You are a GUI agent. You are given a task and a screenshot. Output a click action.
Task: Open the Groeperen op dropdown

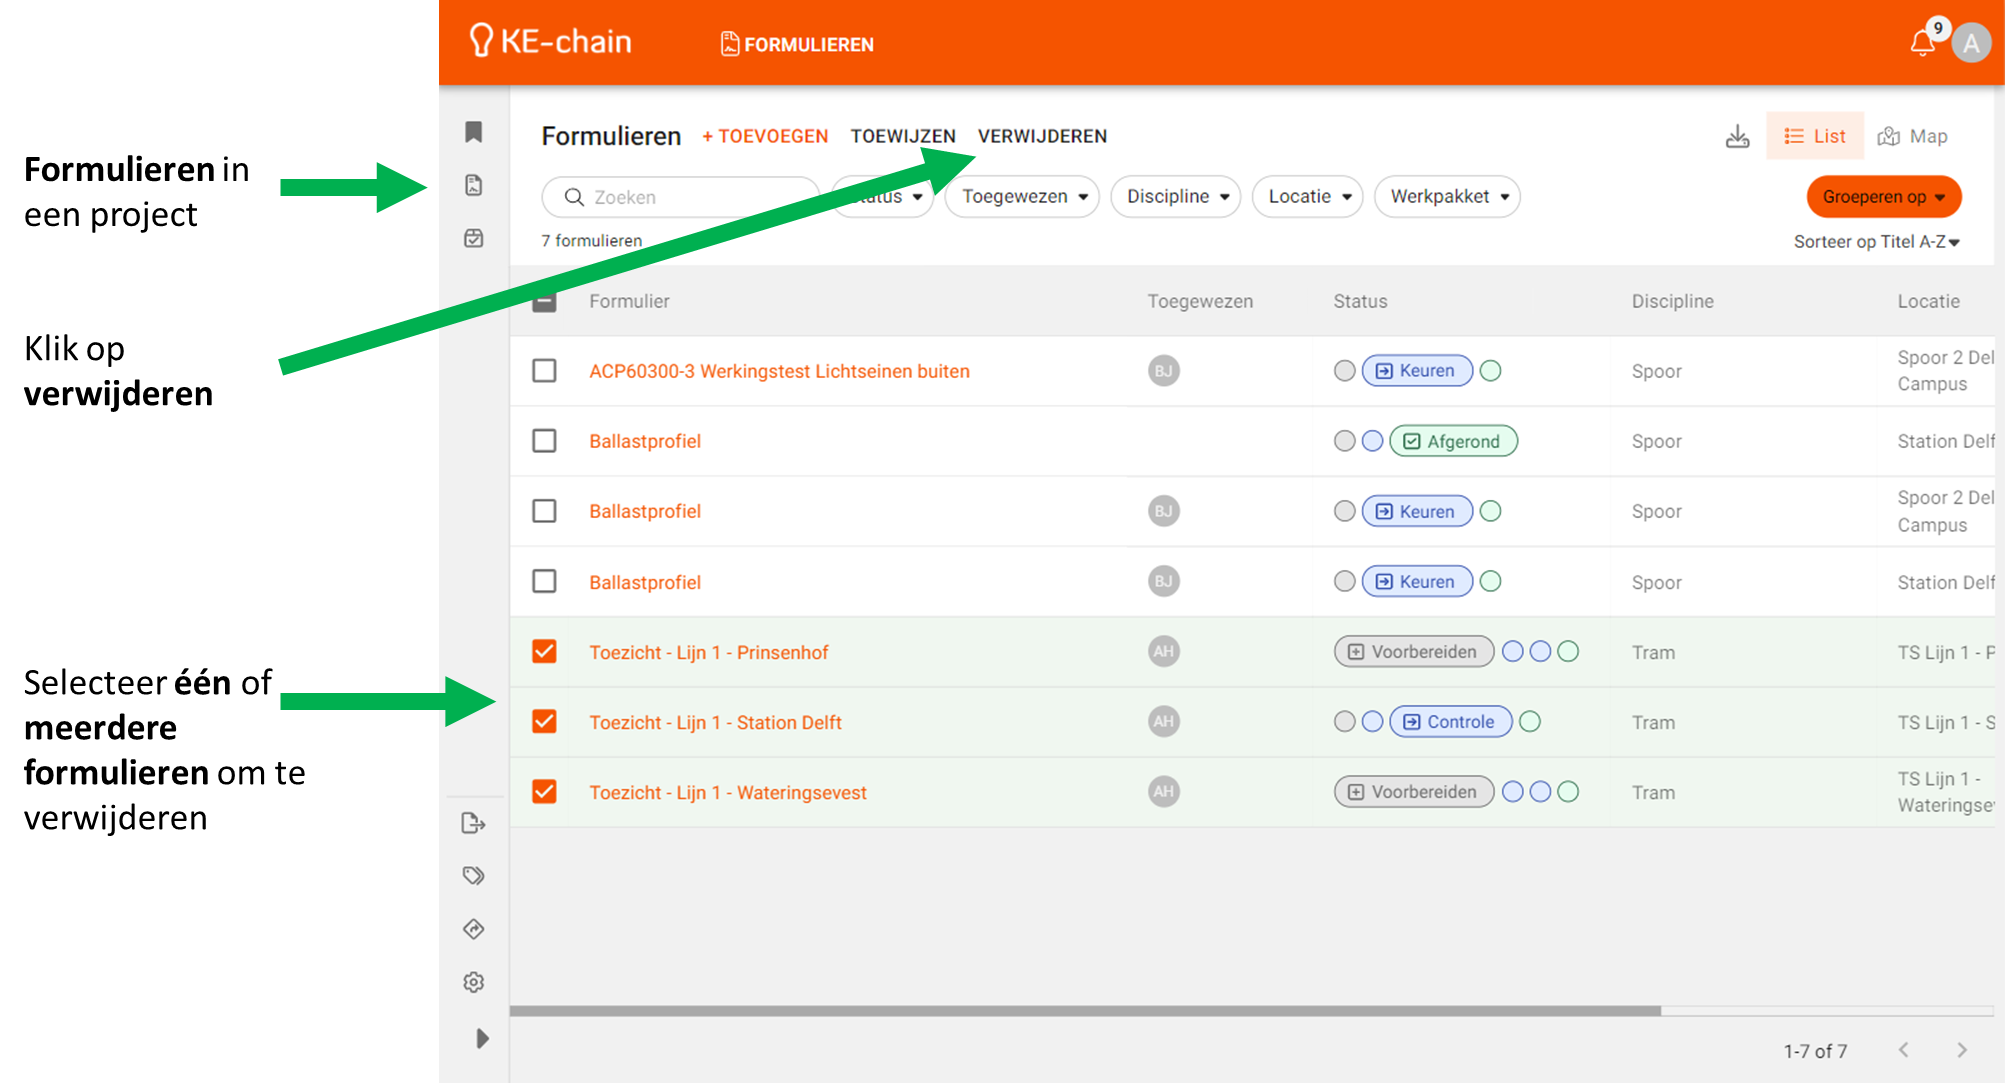[1883, 197]
